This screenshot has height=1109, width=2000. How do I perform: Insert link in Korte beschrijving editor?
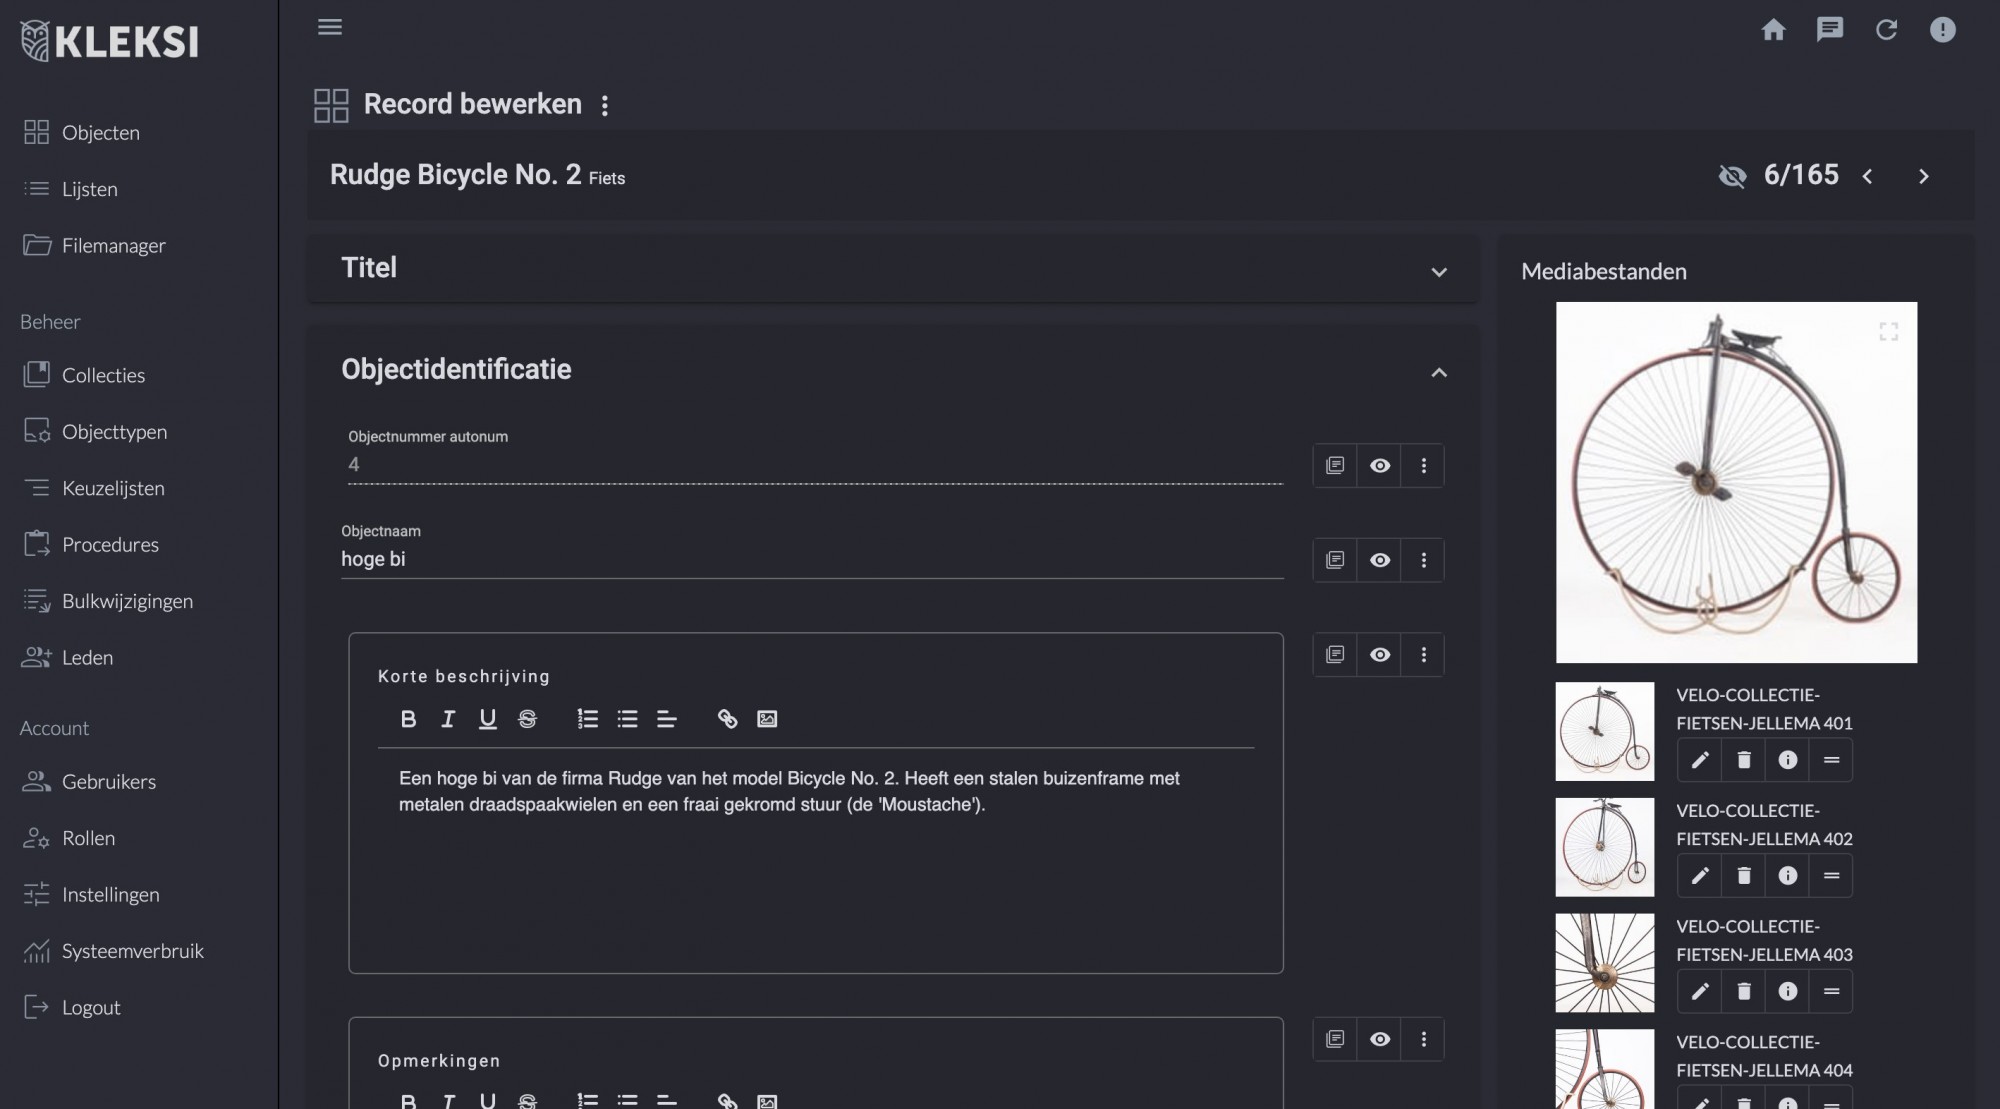click(727, 719)
